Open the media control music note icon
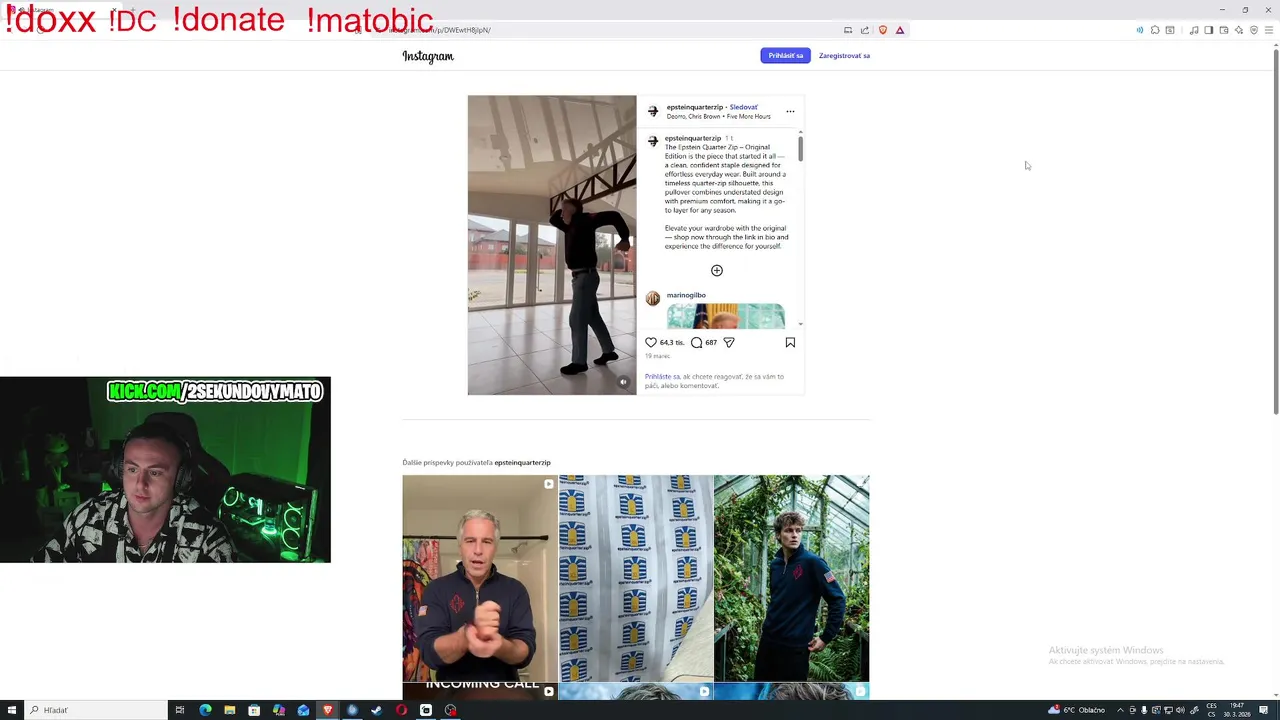Image resolution: width=1280 pixels, height=720 pixels. click(1194, 30)
